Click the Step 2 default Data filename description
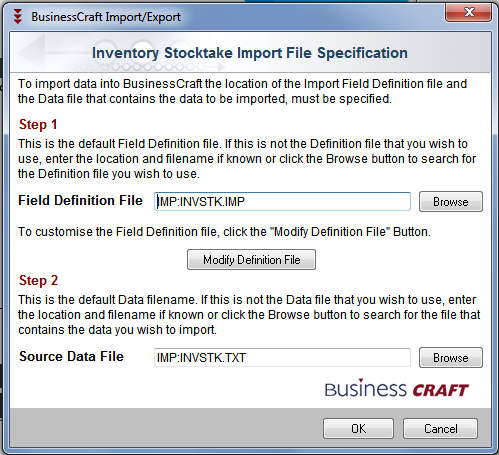 [x=249, y=315]
